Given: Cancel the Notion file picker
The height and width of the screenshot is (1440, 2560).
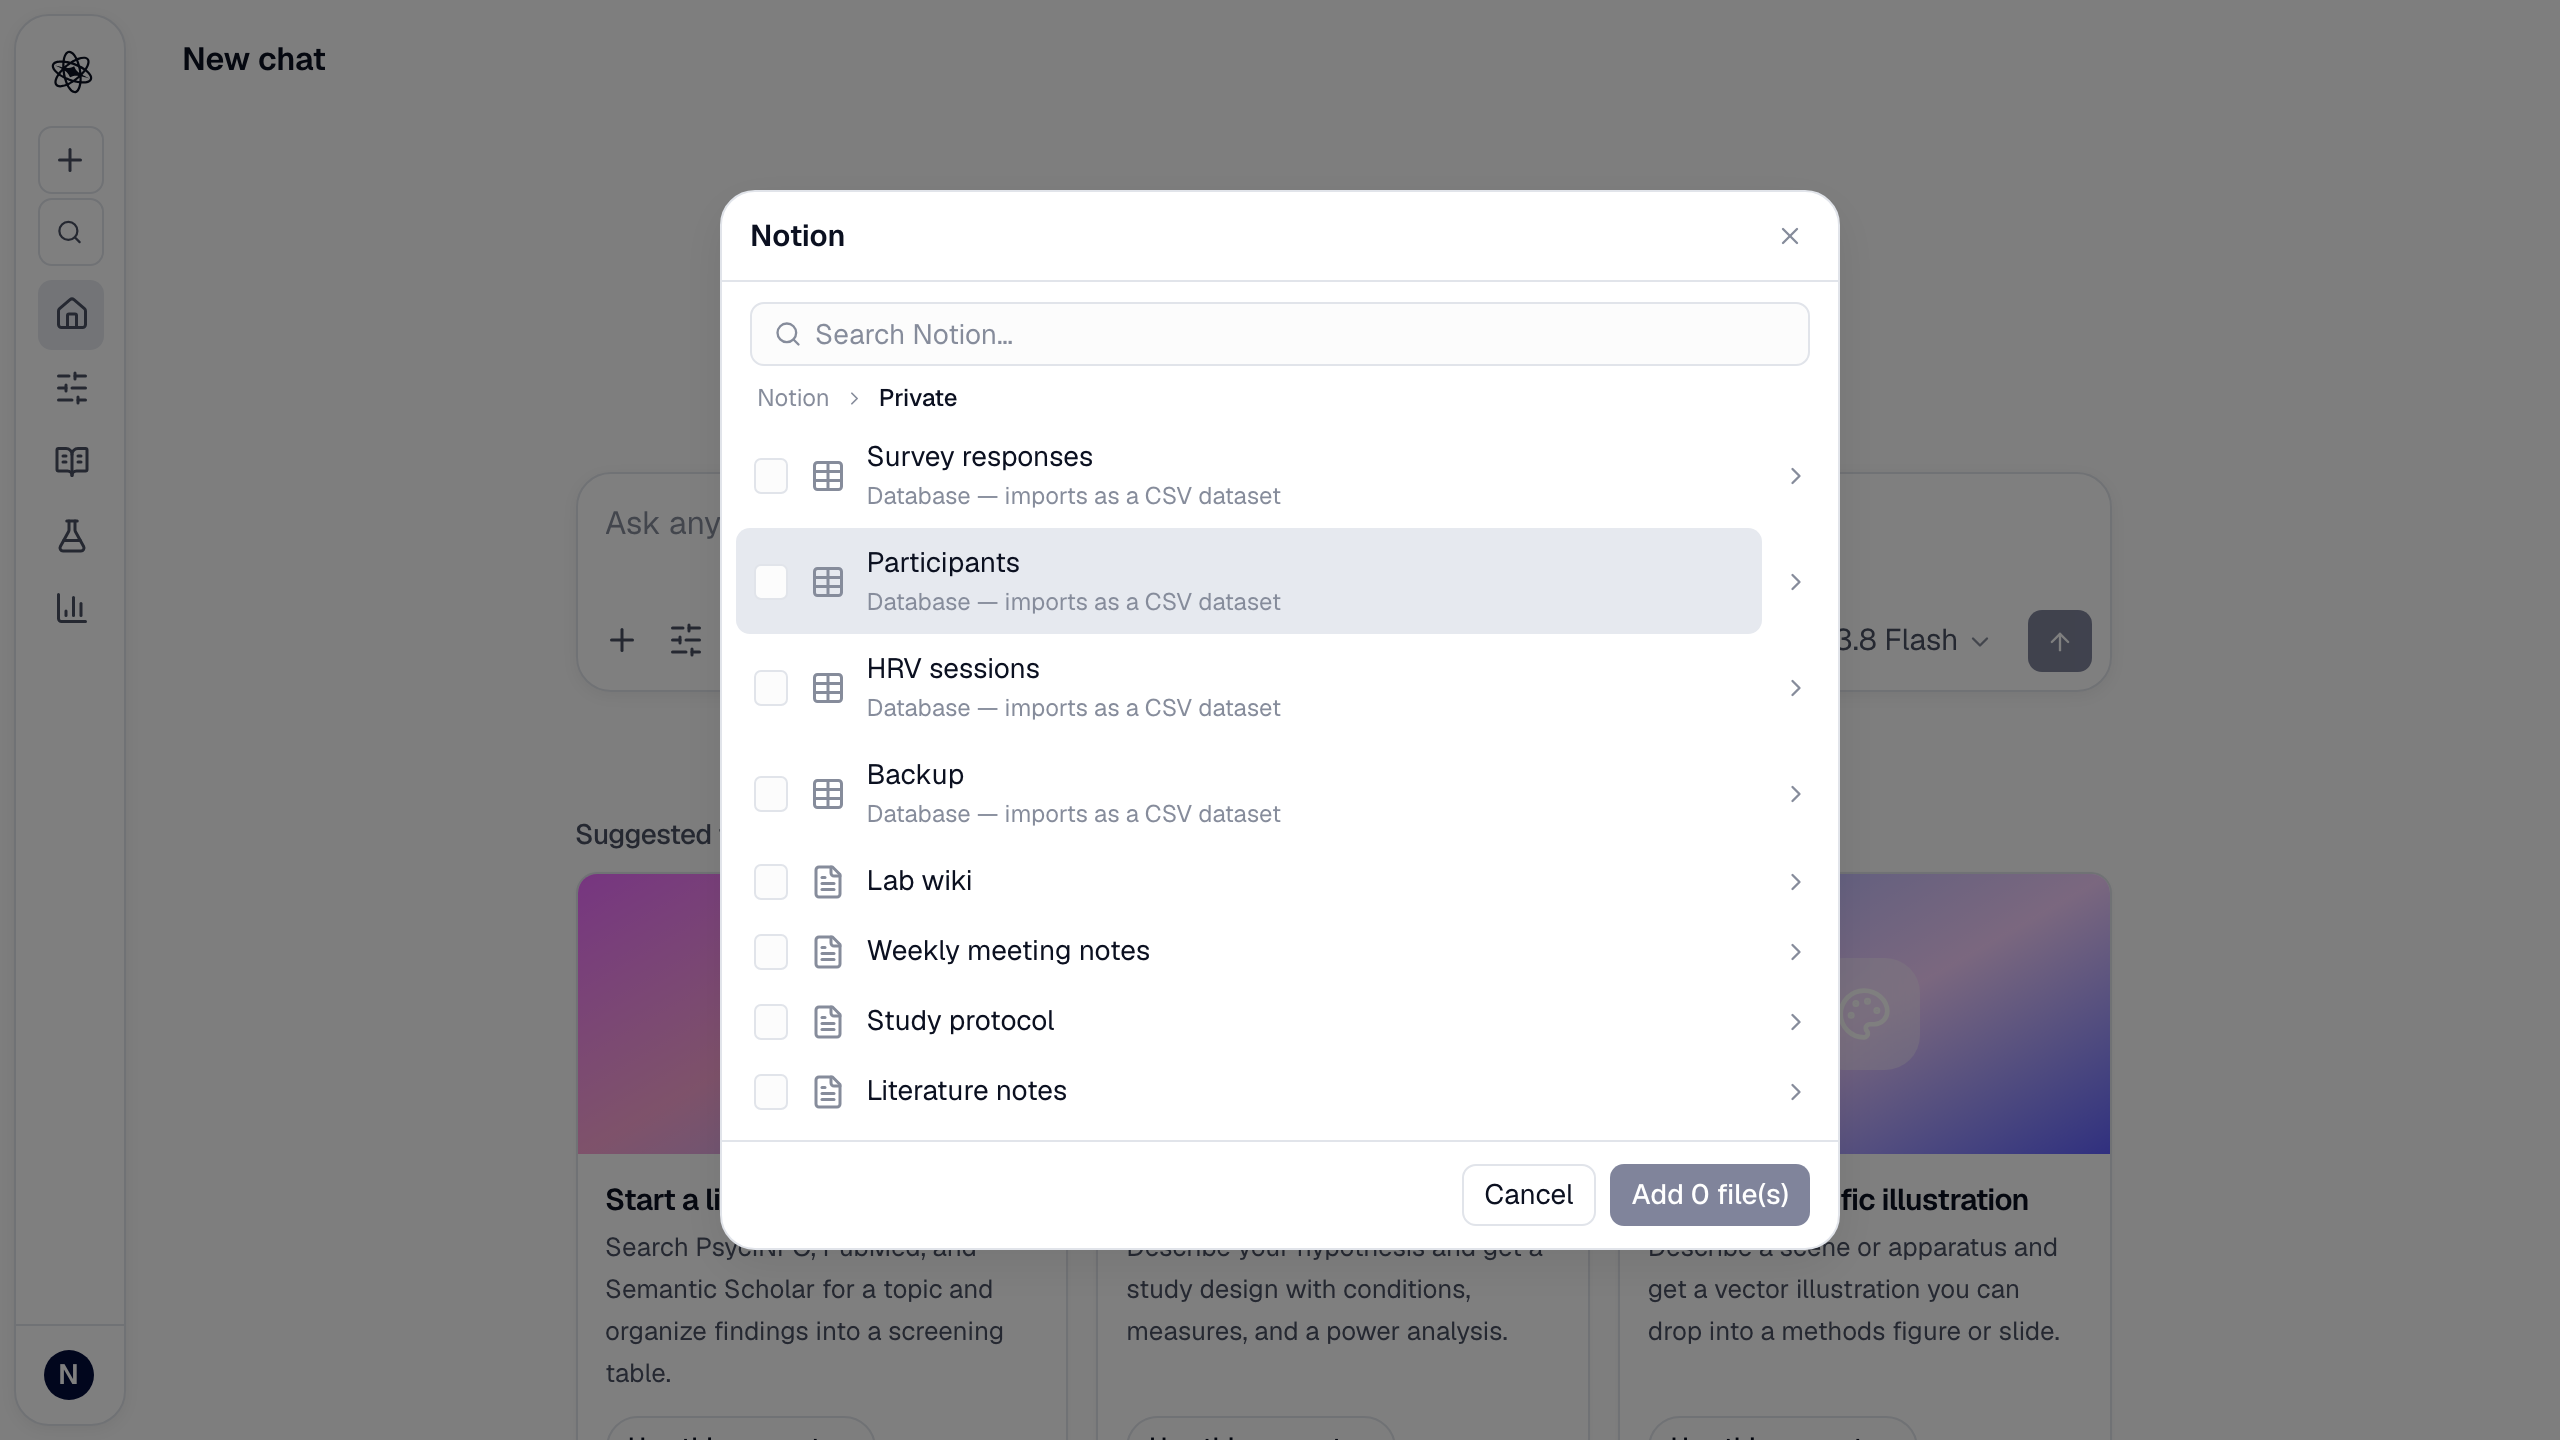Looking at the screenshot, I should [x=1528, y=1195].
